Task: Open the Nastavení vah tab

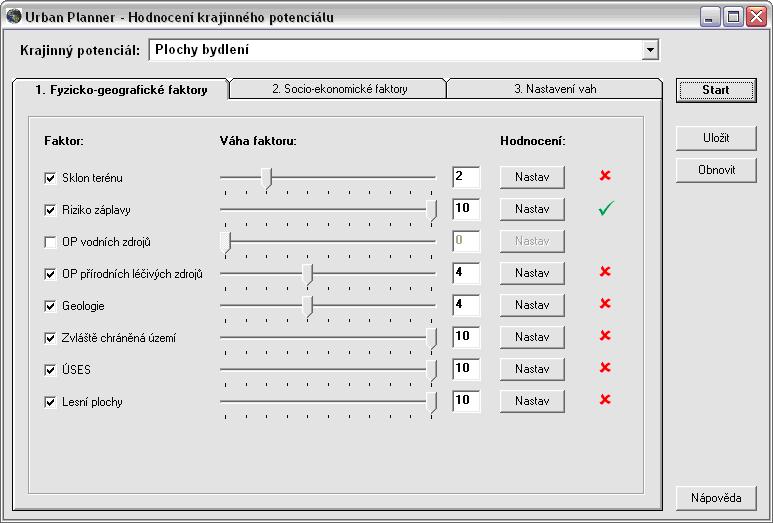Action: [555, 89]
